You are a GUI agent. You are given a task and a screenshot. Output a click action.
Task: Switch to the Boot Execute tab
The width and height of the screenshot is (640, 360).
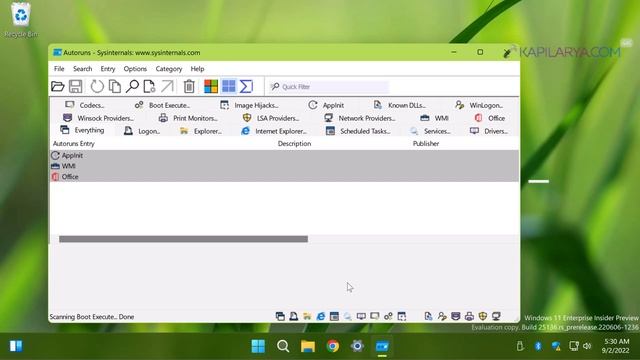pyautogui.click(x=162, y=105)
